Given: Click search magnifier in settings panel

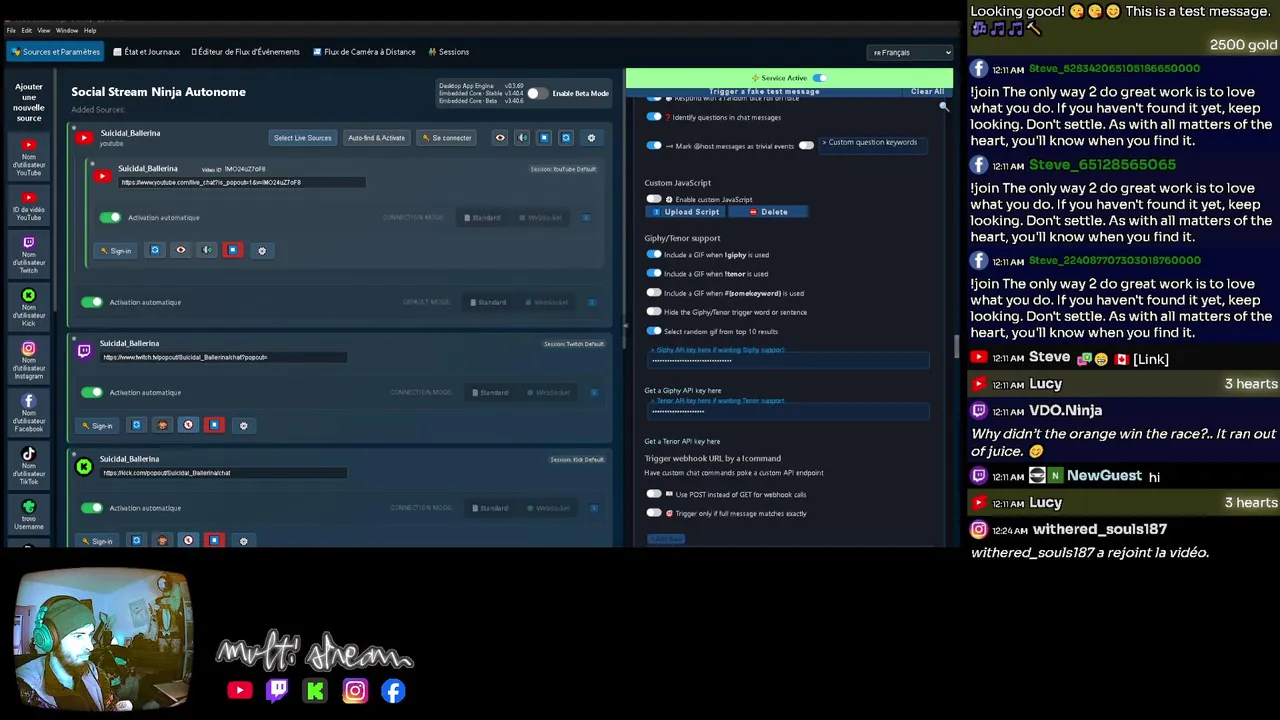Looking at the screenshot, I should [943, 106].
